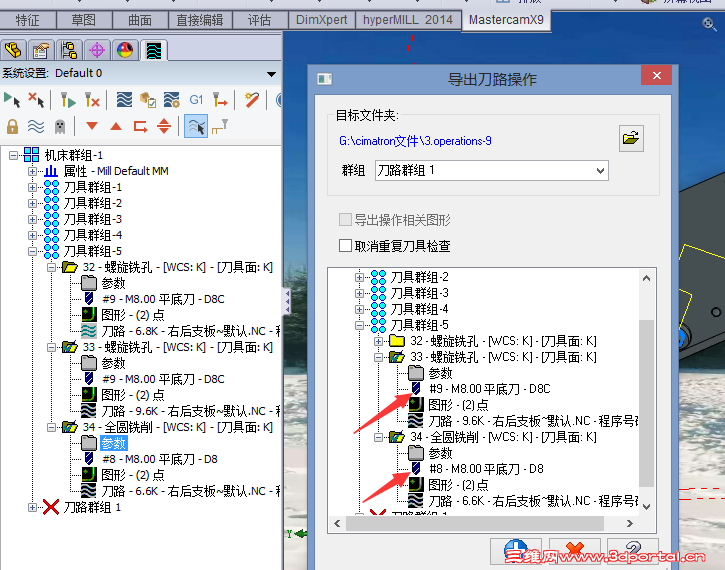Select 参数 under operation 34 in left tree

(113, 443)
